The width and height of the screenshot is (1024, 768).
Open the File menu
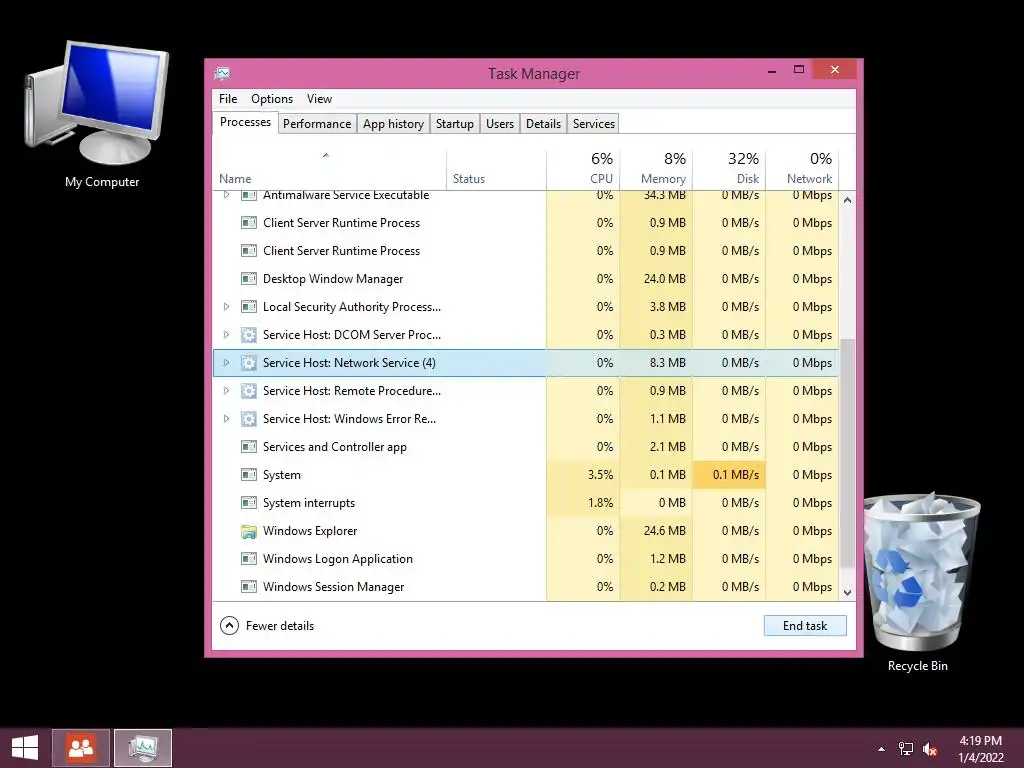point(228,99)
